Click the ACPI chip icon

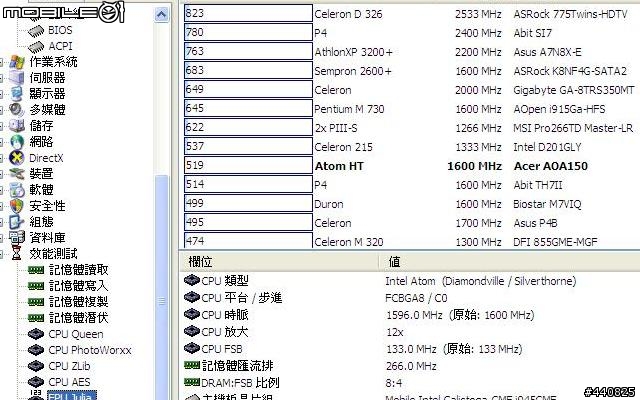(36, 47)
